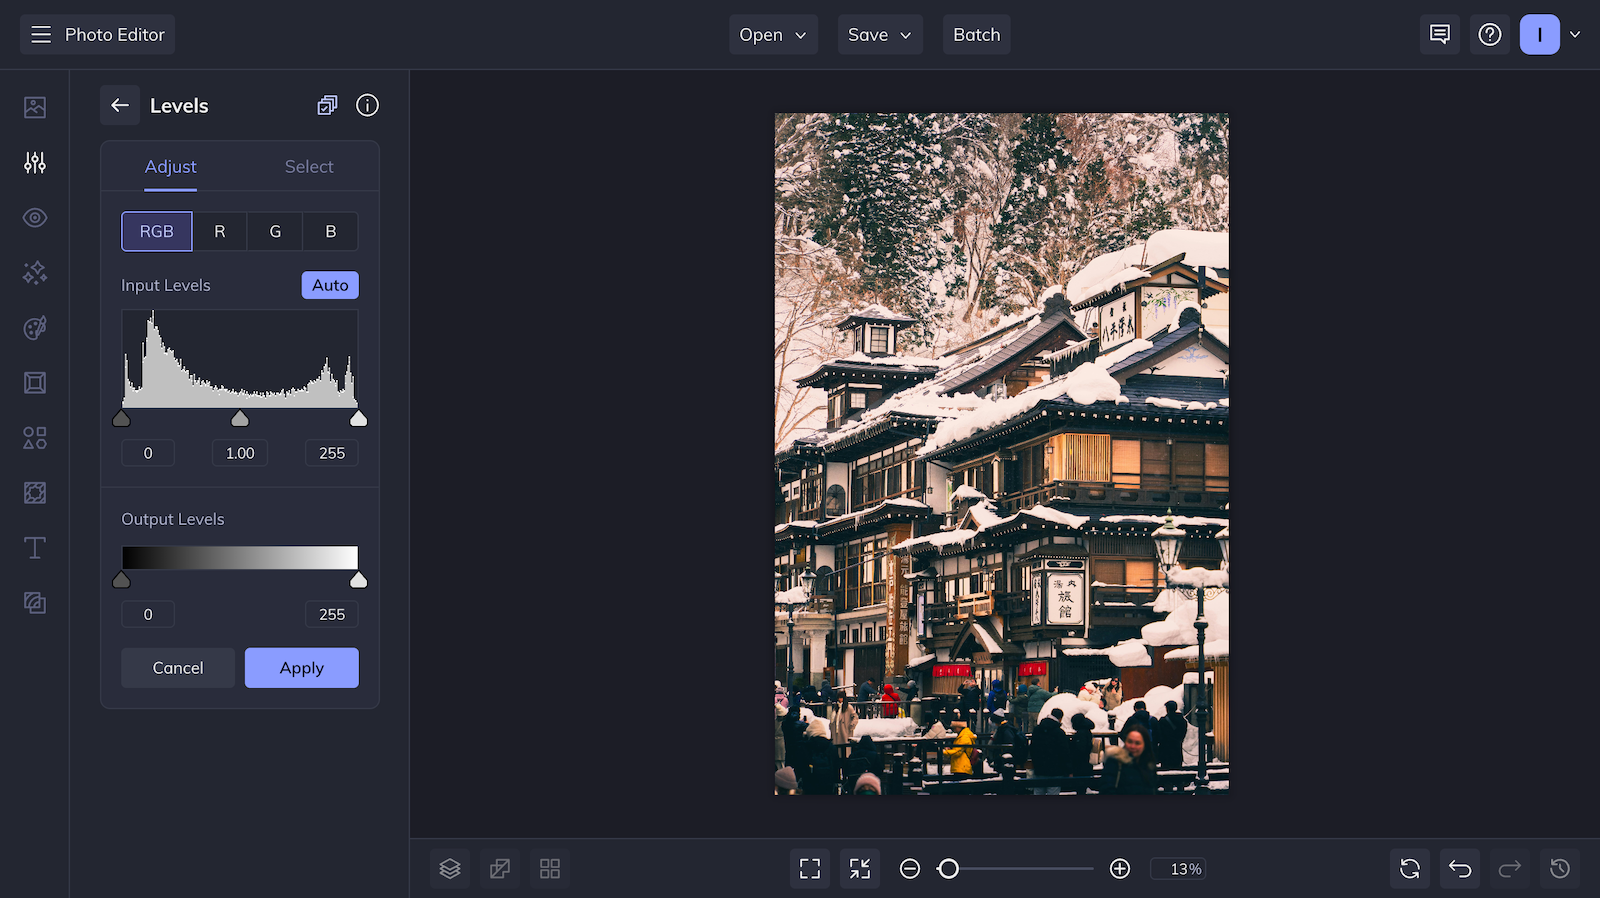Zoom out with minus icon
The width and height of the screenshot is (1600, 898).
(x=910, y=869)
